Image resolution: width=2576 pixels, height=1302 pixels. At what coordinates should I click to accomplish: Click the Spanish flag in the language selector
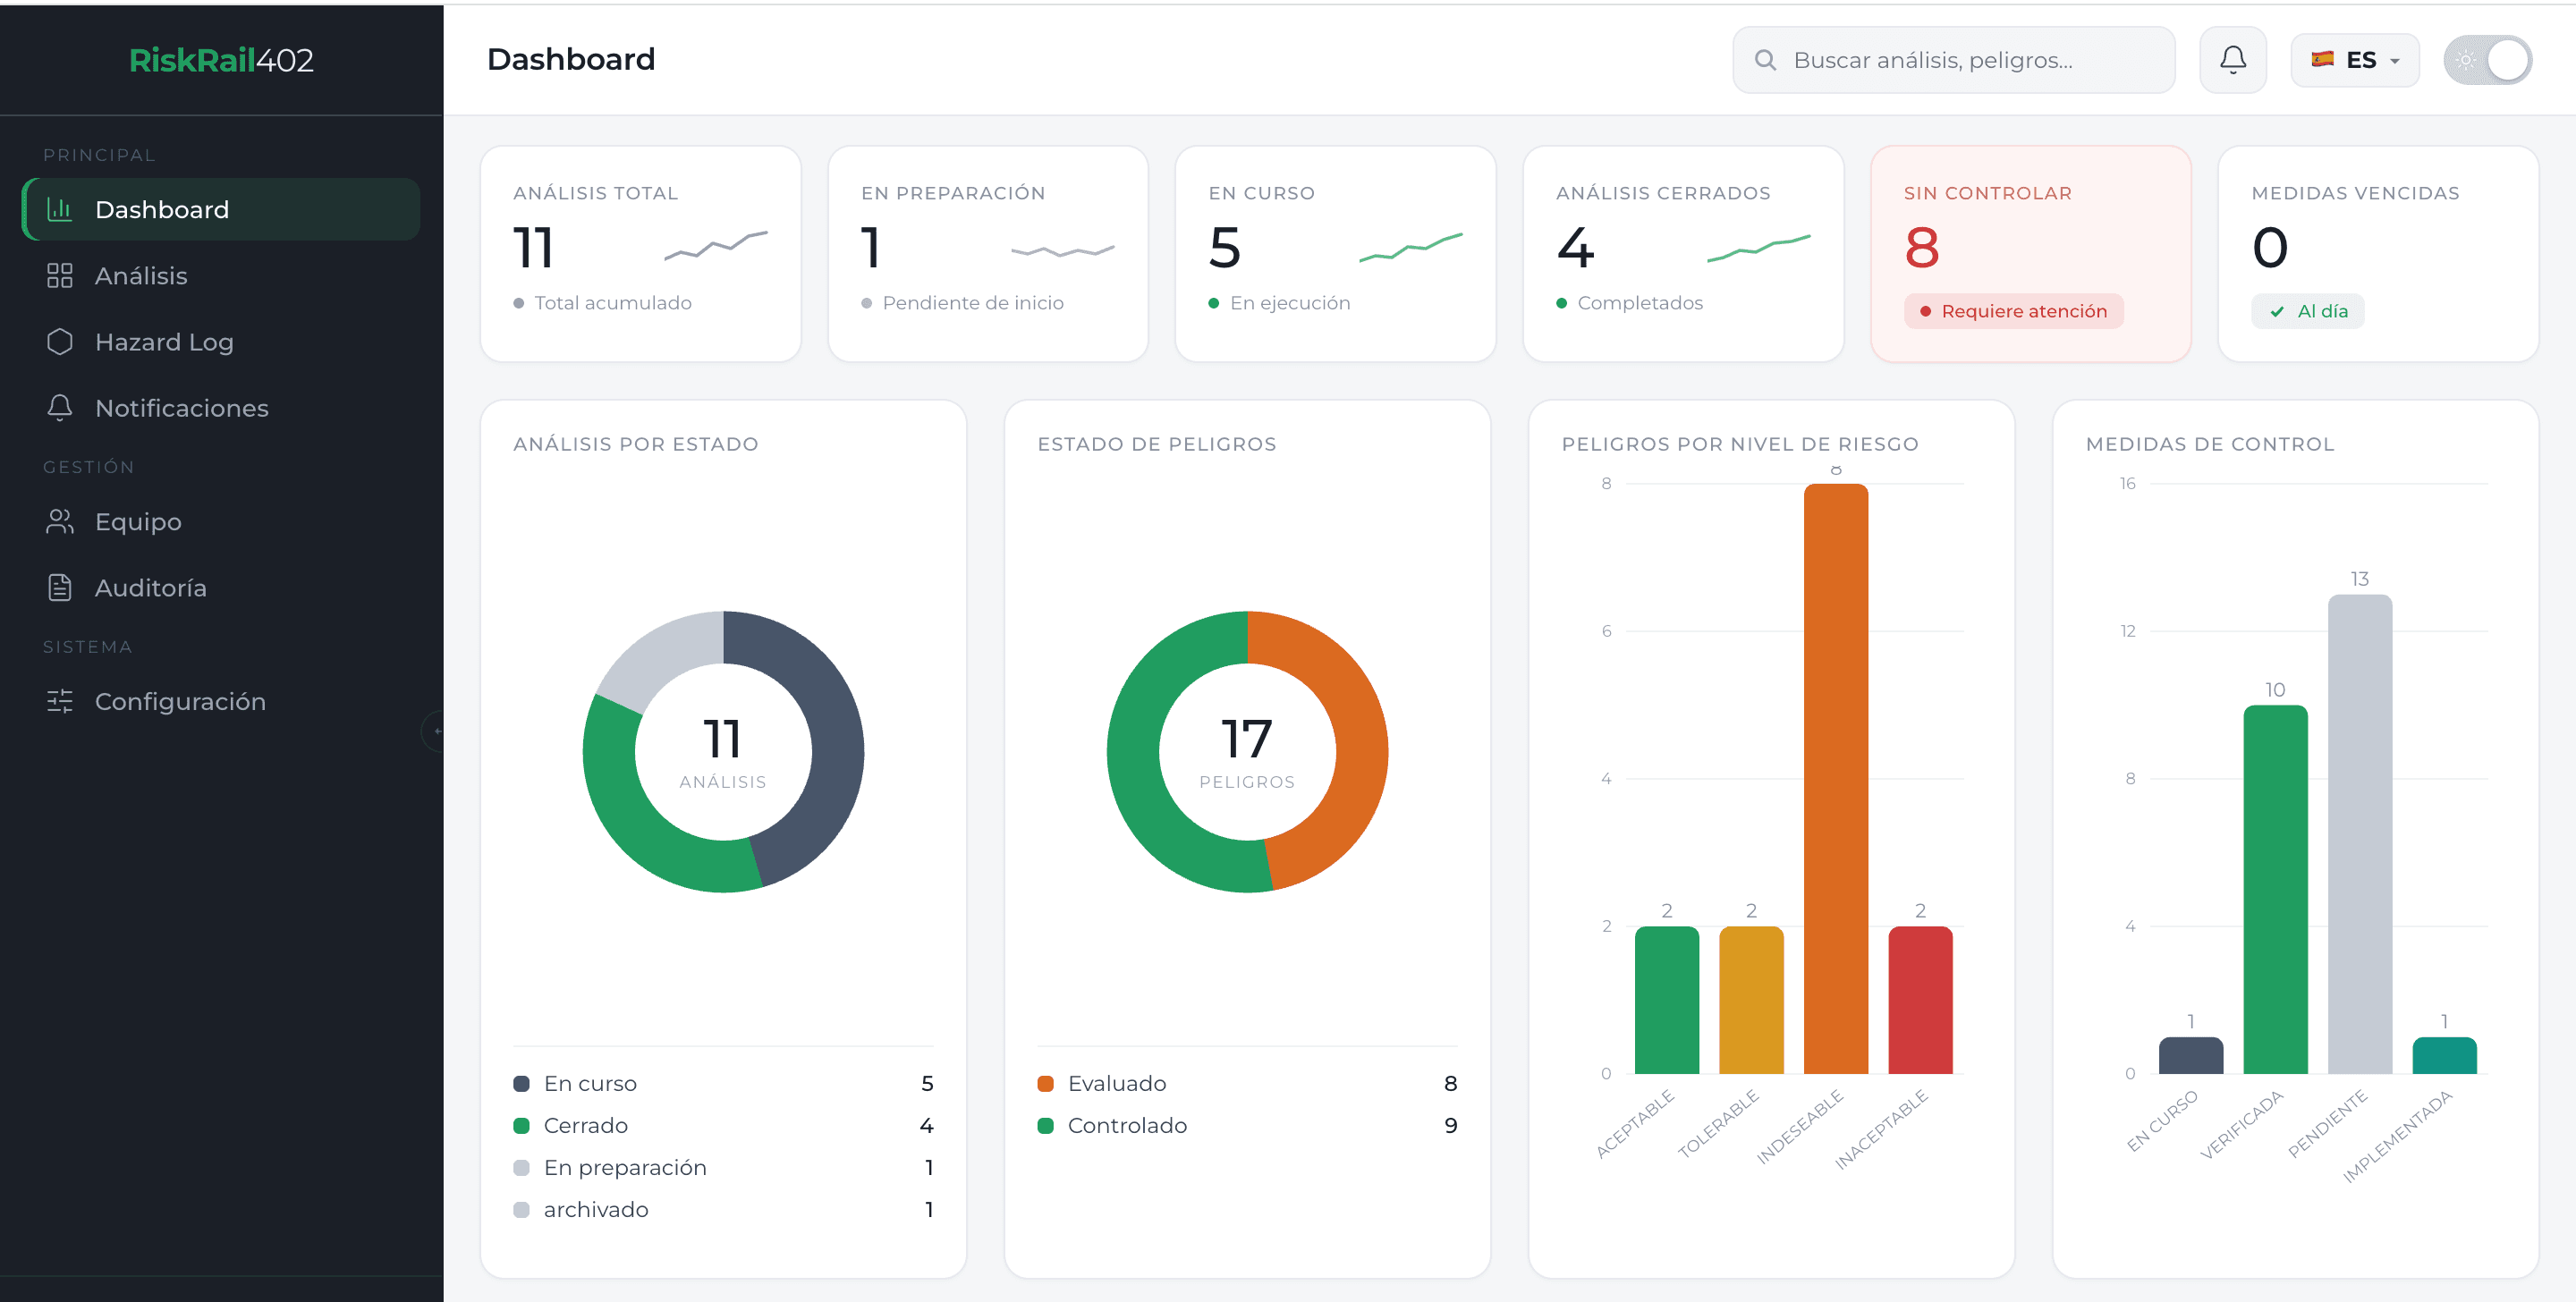click(2322, 60)
